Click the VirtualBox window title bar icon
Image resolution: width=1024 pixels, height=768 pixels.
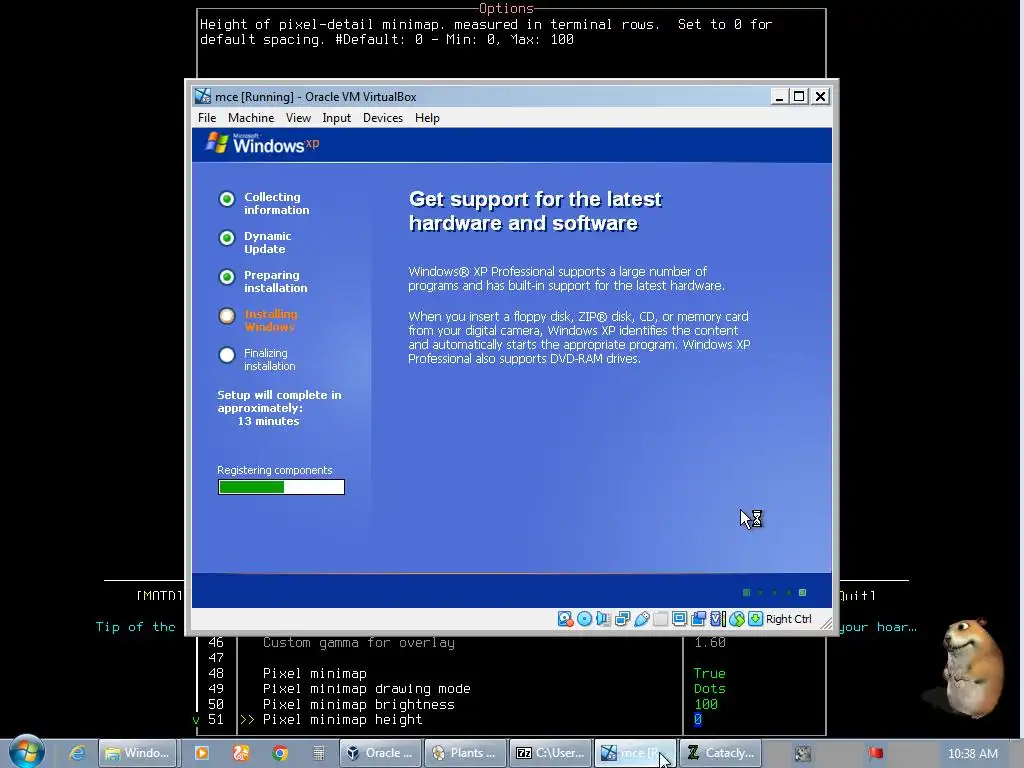coord(203,97)
